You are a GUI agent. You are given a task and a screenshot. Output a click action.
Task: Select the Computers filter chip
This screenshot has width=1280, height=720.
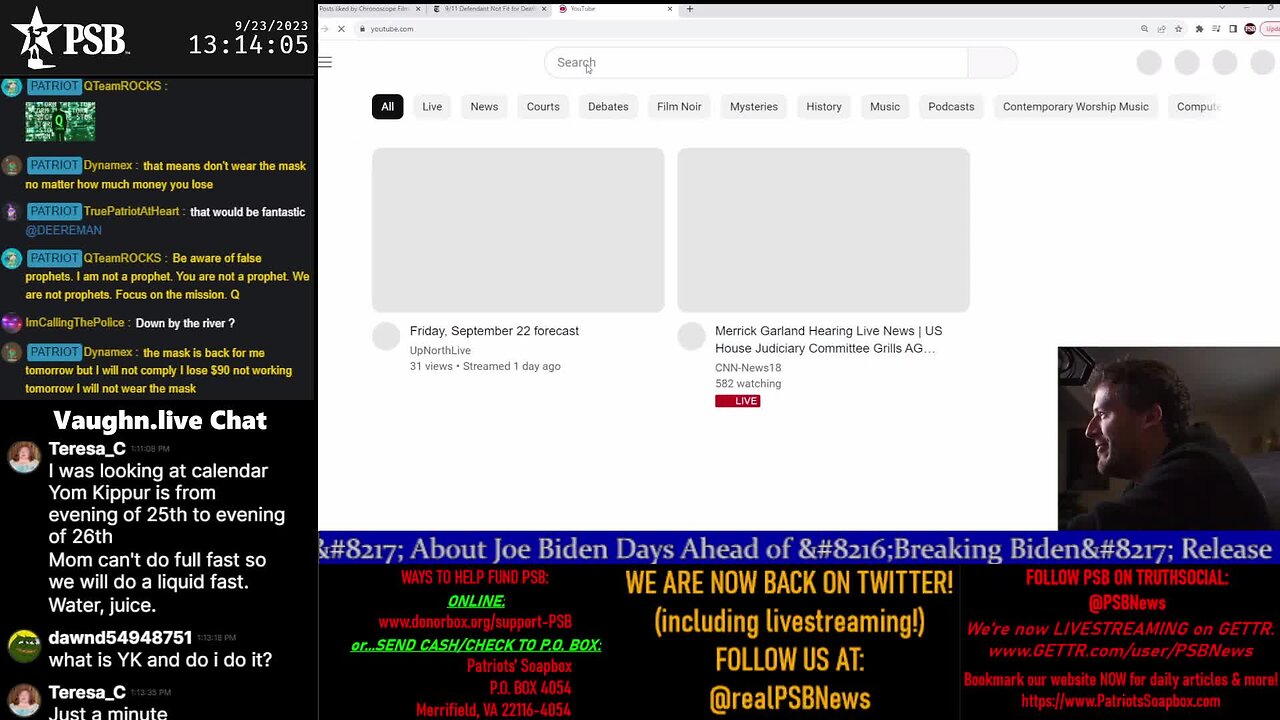(1196, 106)
